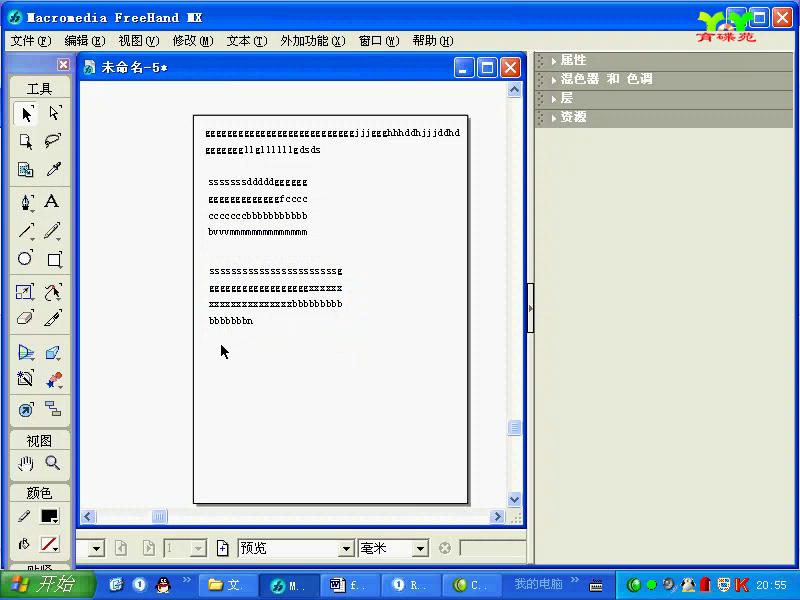Open the 窗口 menu
This screenshot has width=800, height=600.
(379, 41)
